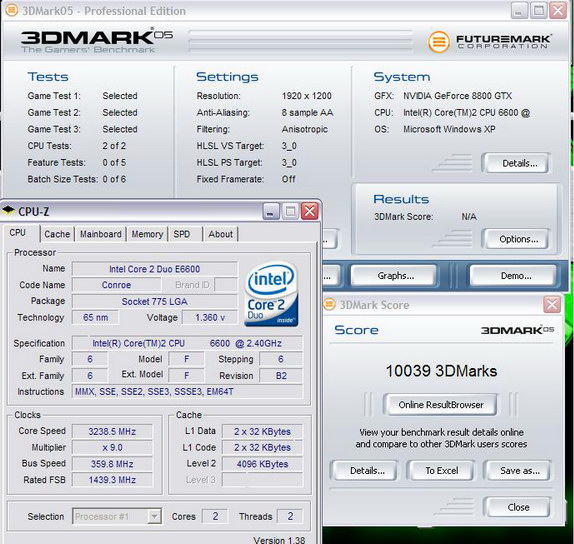Click Details in the 3DMark Score dialog
The image size is (574, 544).
coord(364,471)
